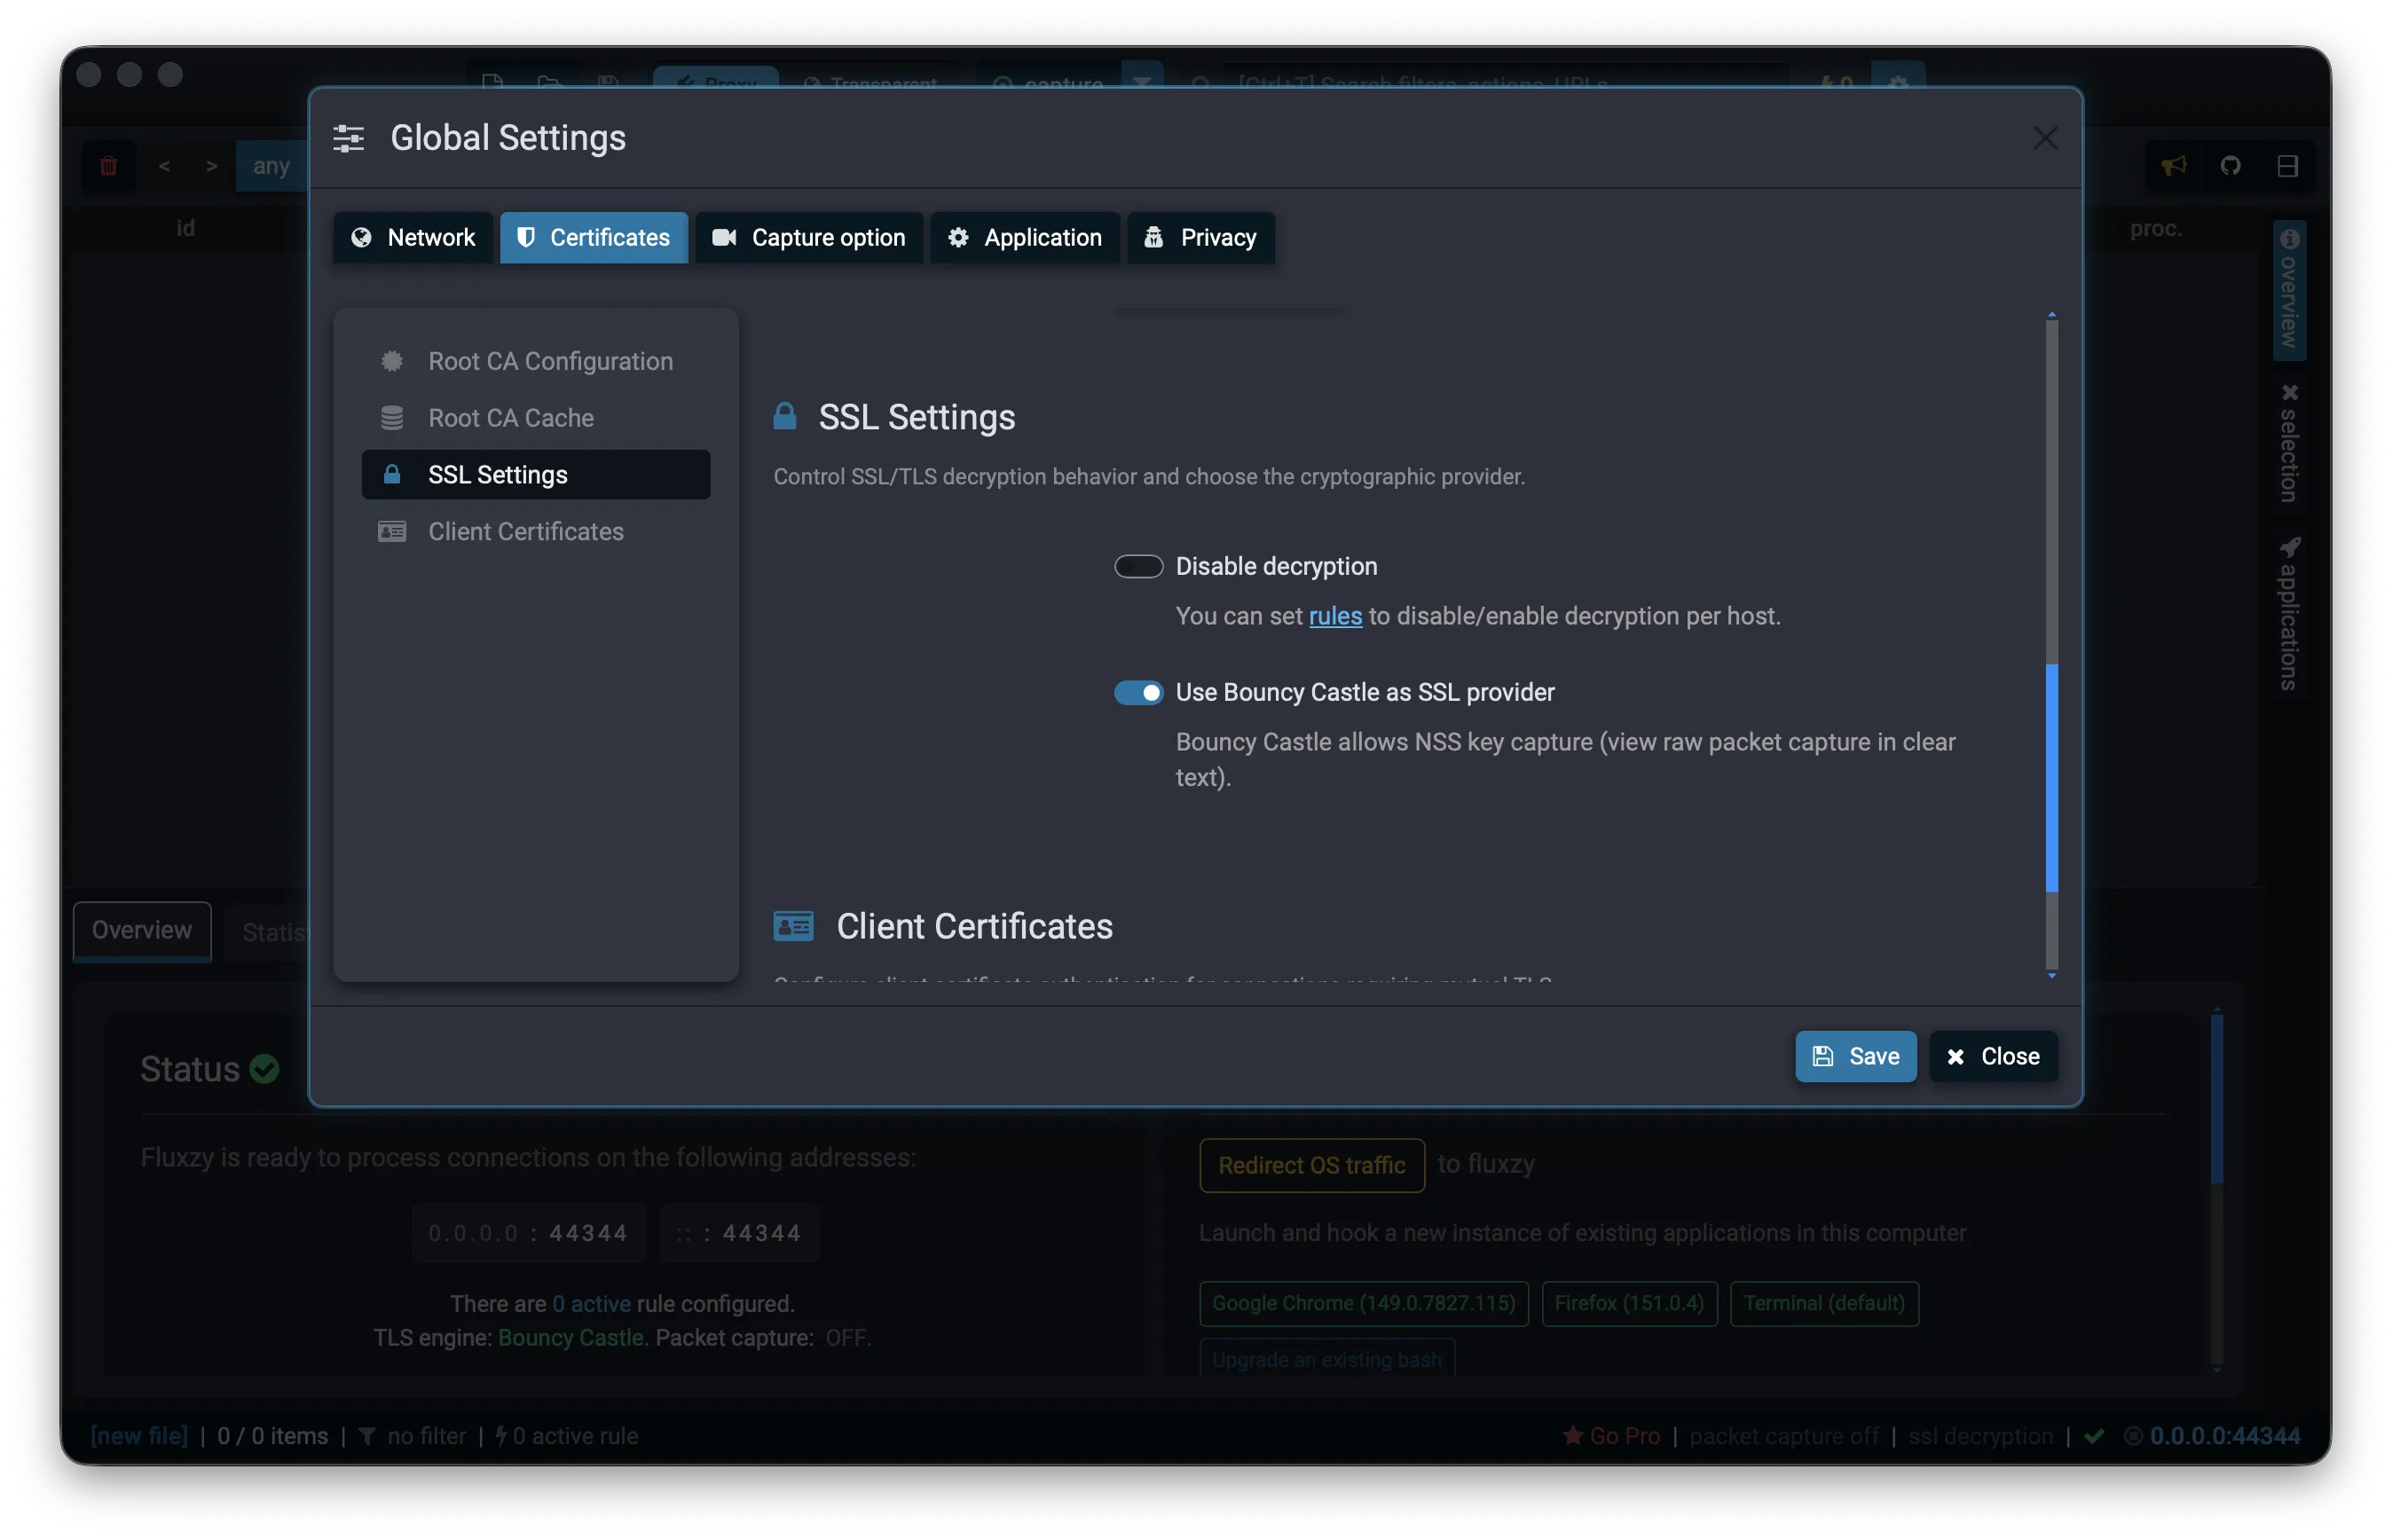Open the Capture option tab
The height and width of the screenshot is (1540, 2392).
tap(808, 237)
